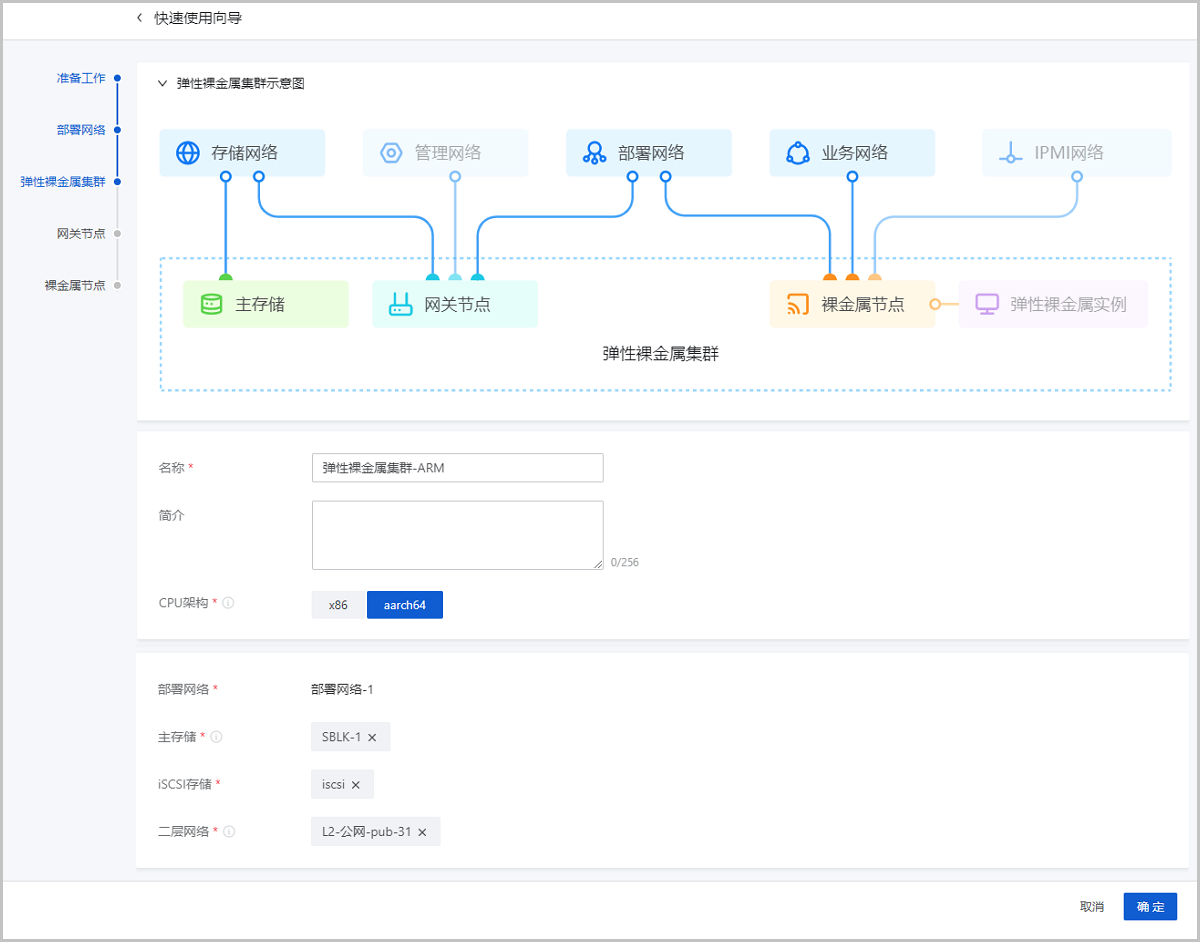Screen dimensions: 1200x942
Task: Select x86 CPU architecture
Action: pos(338,605)
